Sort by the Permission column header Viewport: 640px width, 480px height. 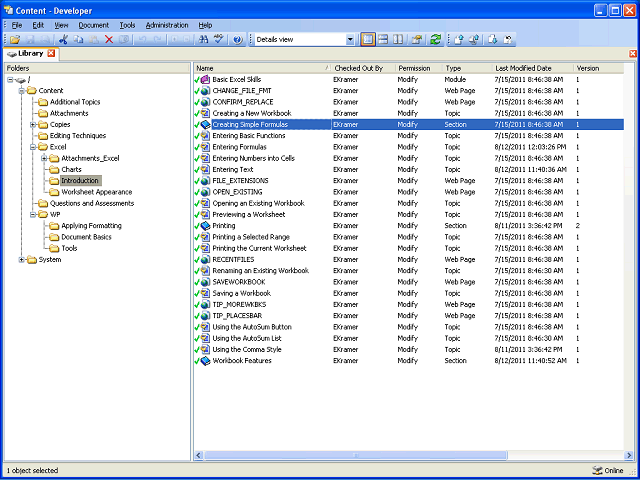pos(419,69)
